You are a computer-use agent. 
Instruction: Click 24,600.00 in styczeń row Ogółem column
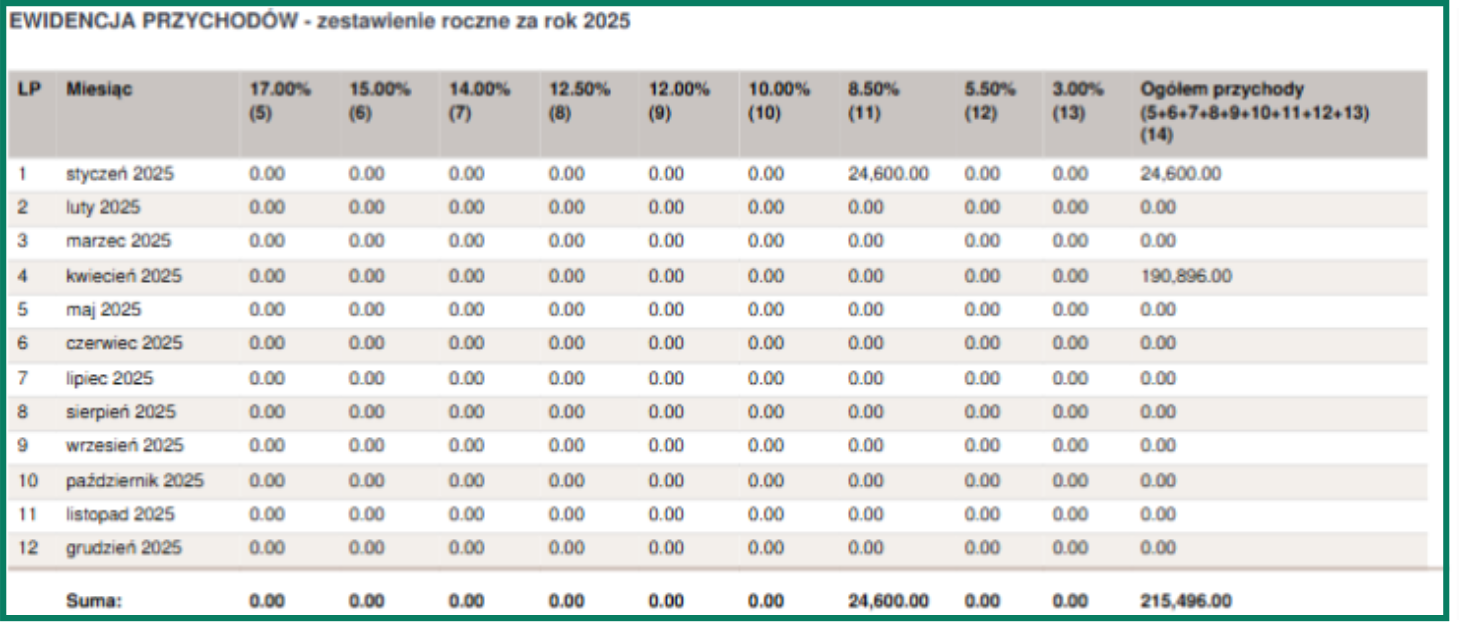[1181, 174]
